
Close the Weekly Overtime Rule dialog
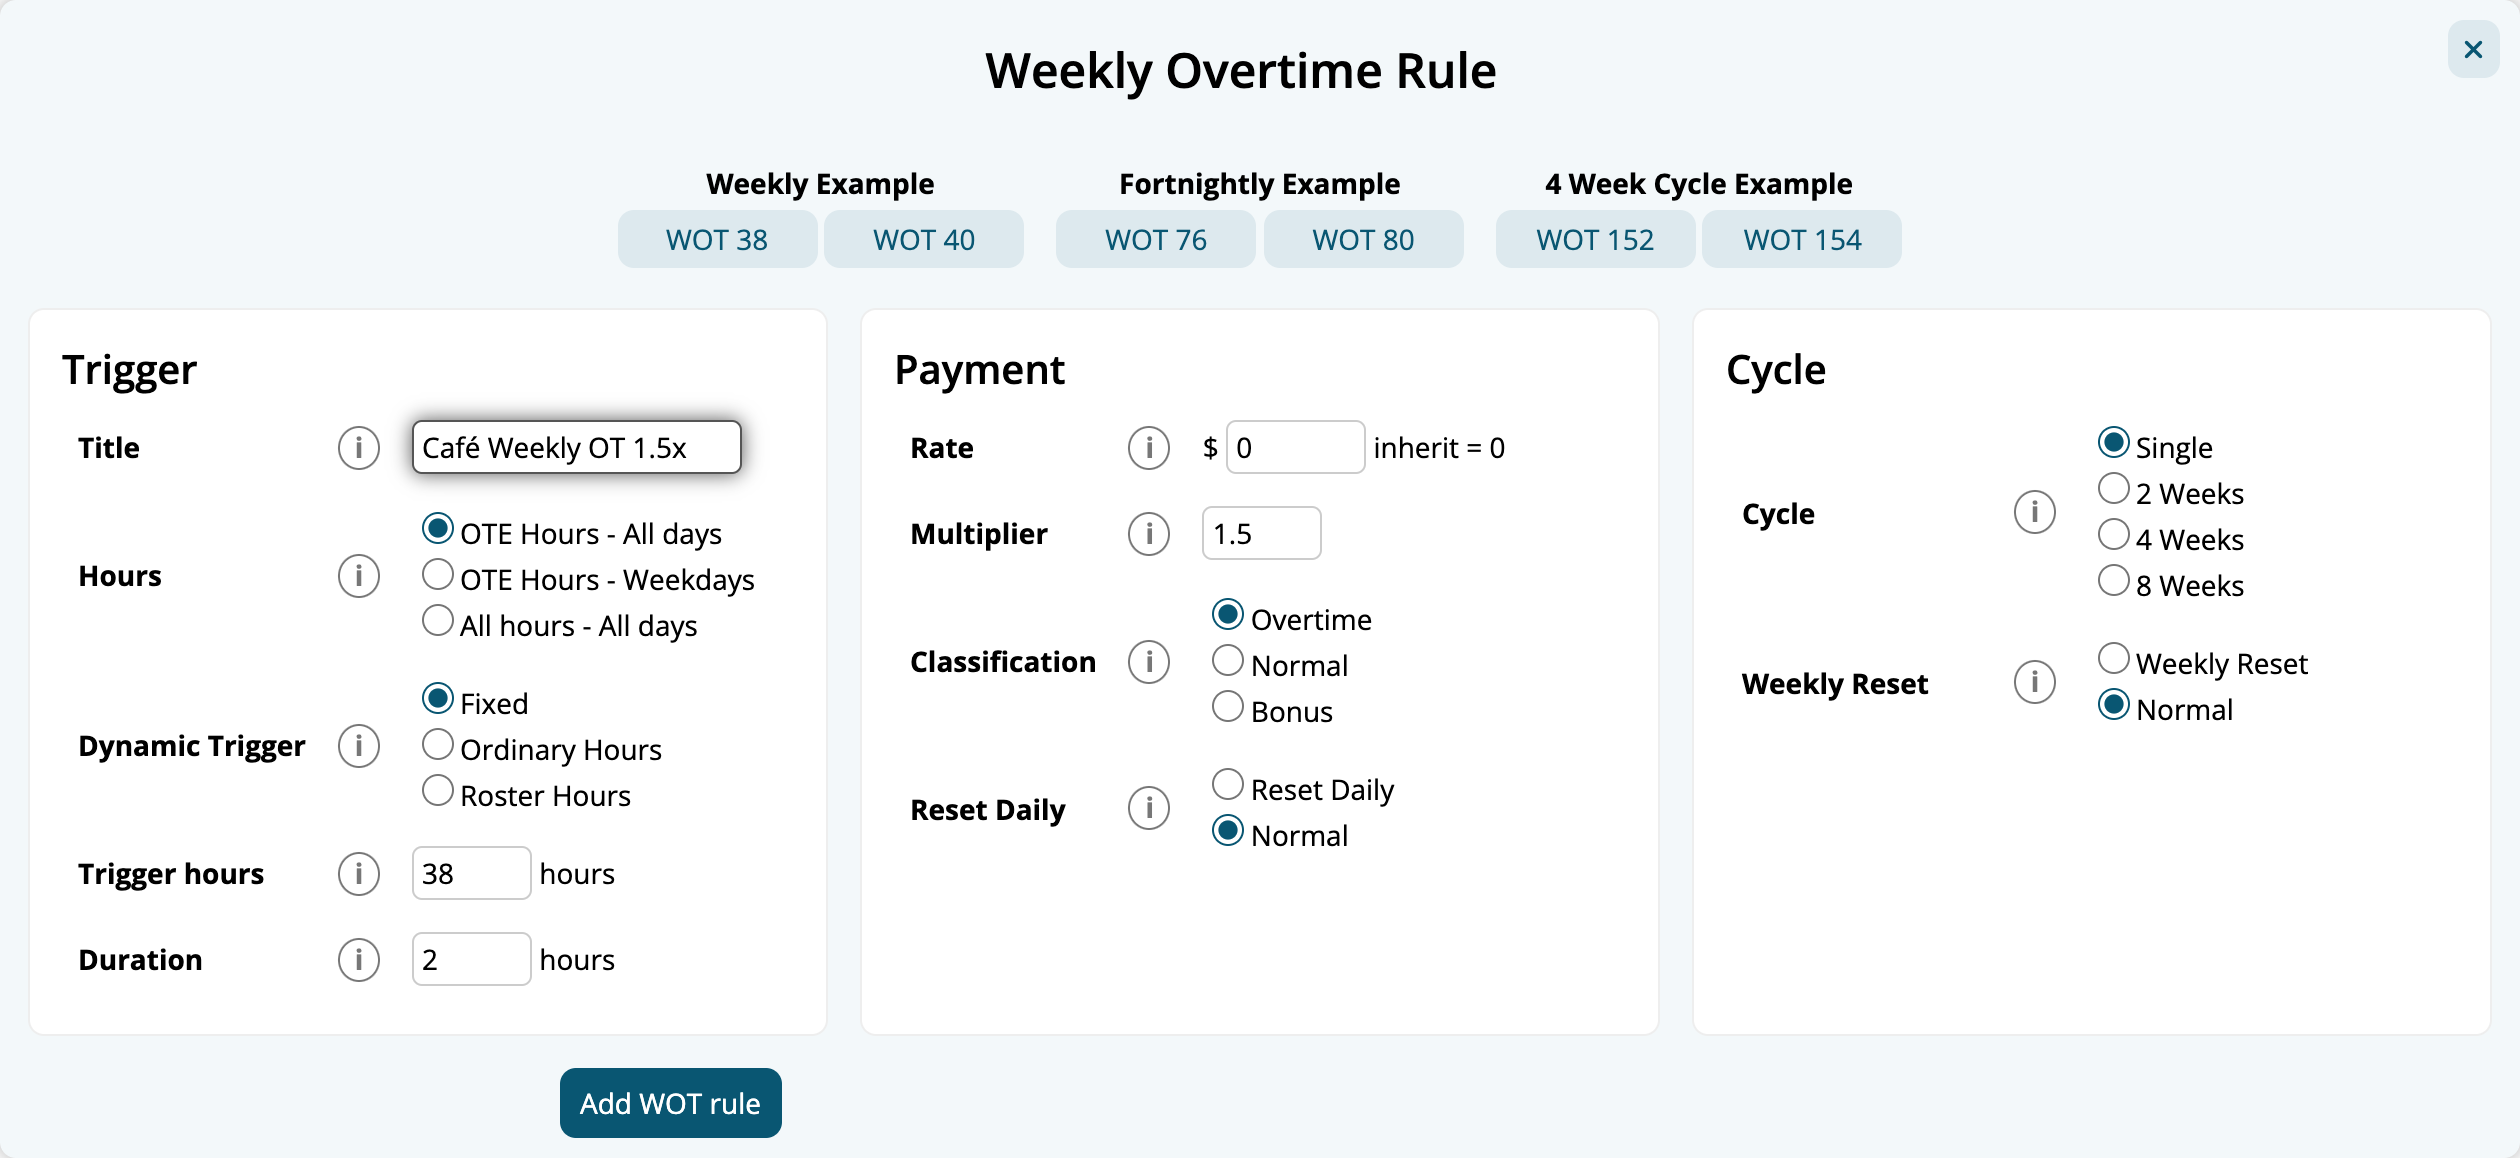(2473, 49)
